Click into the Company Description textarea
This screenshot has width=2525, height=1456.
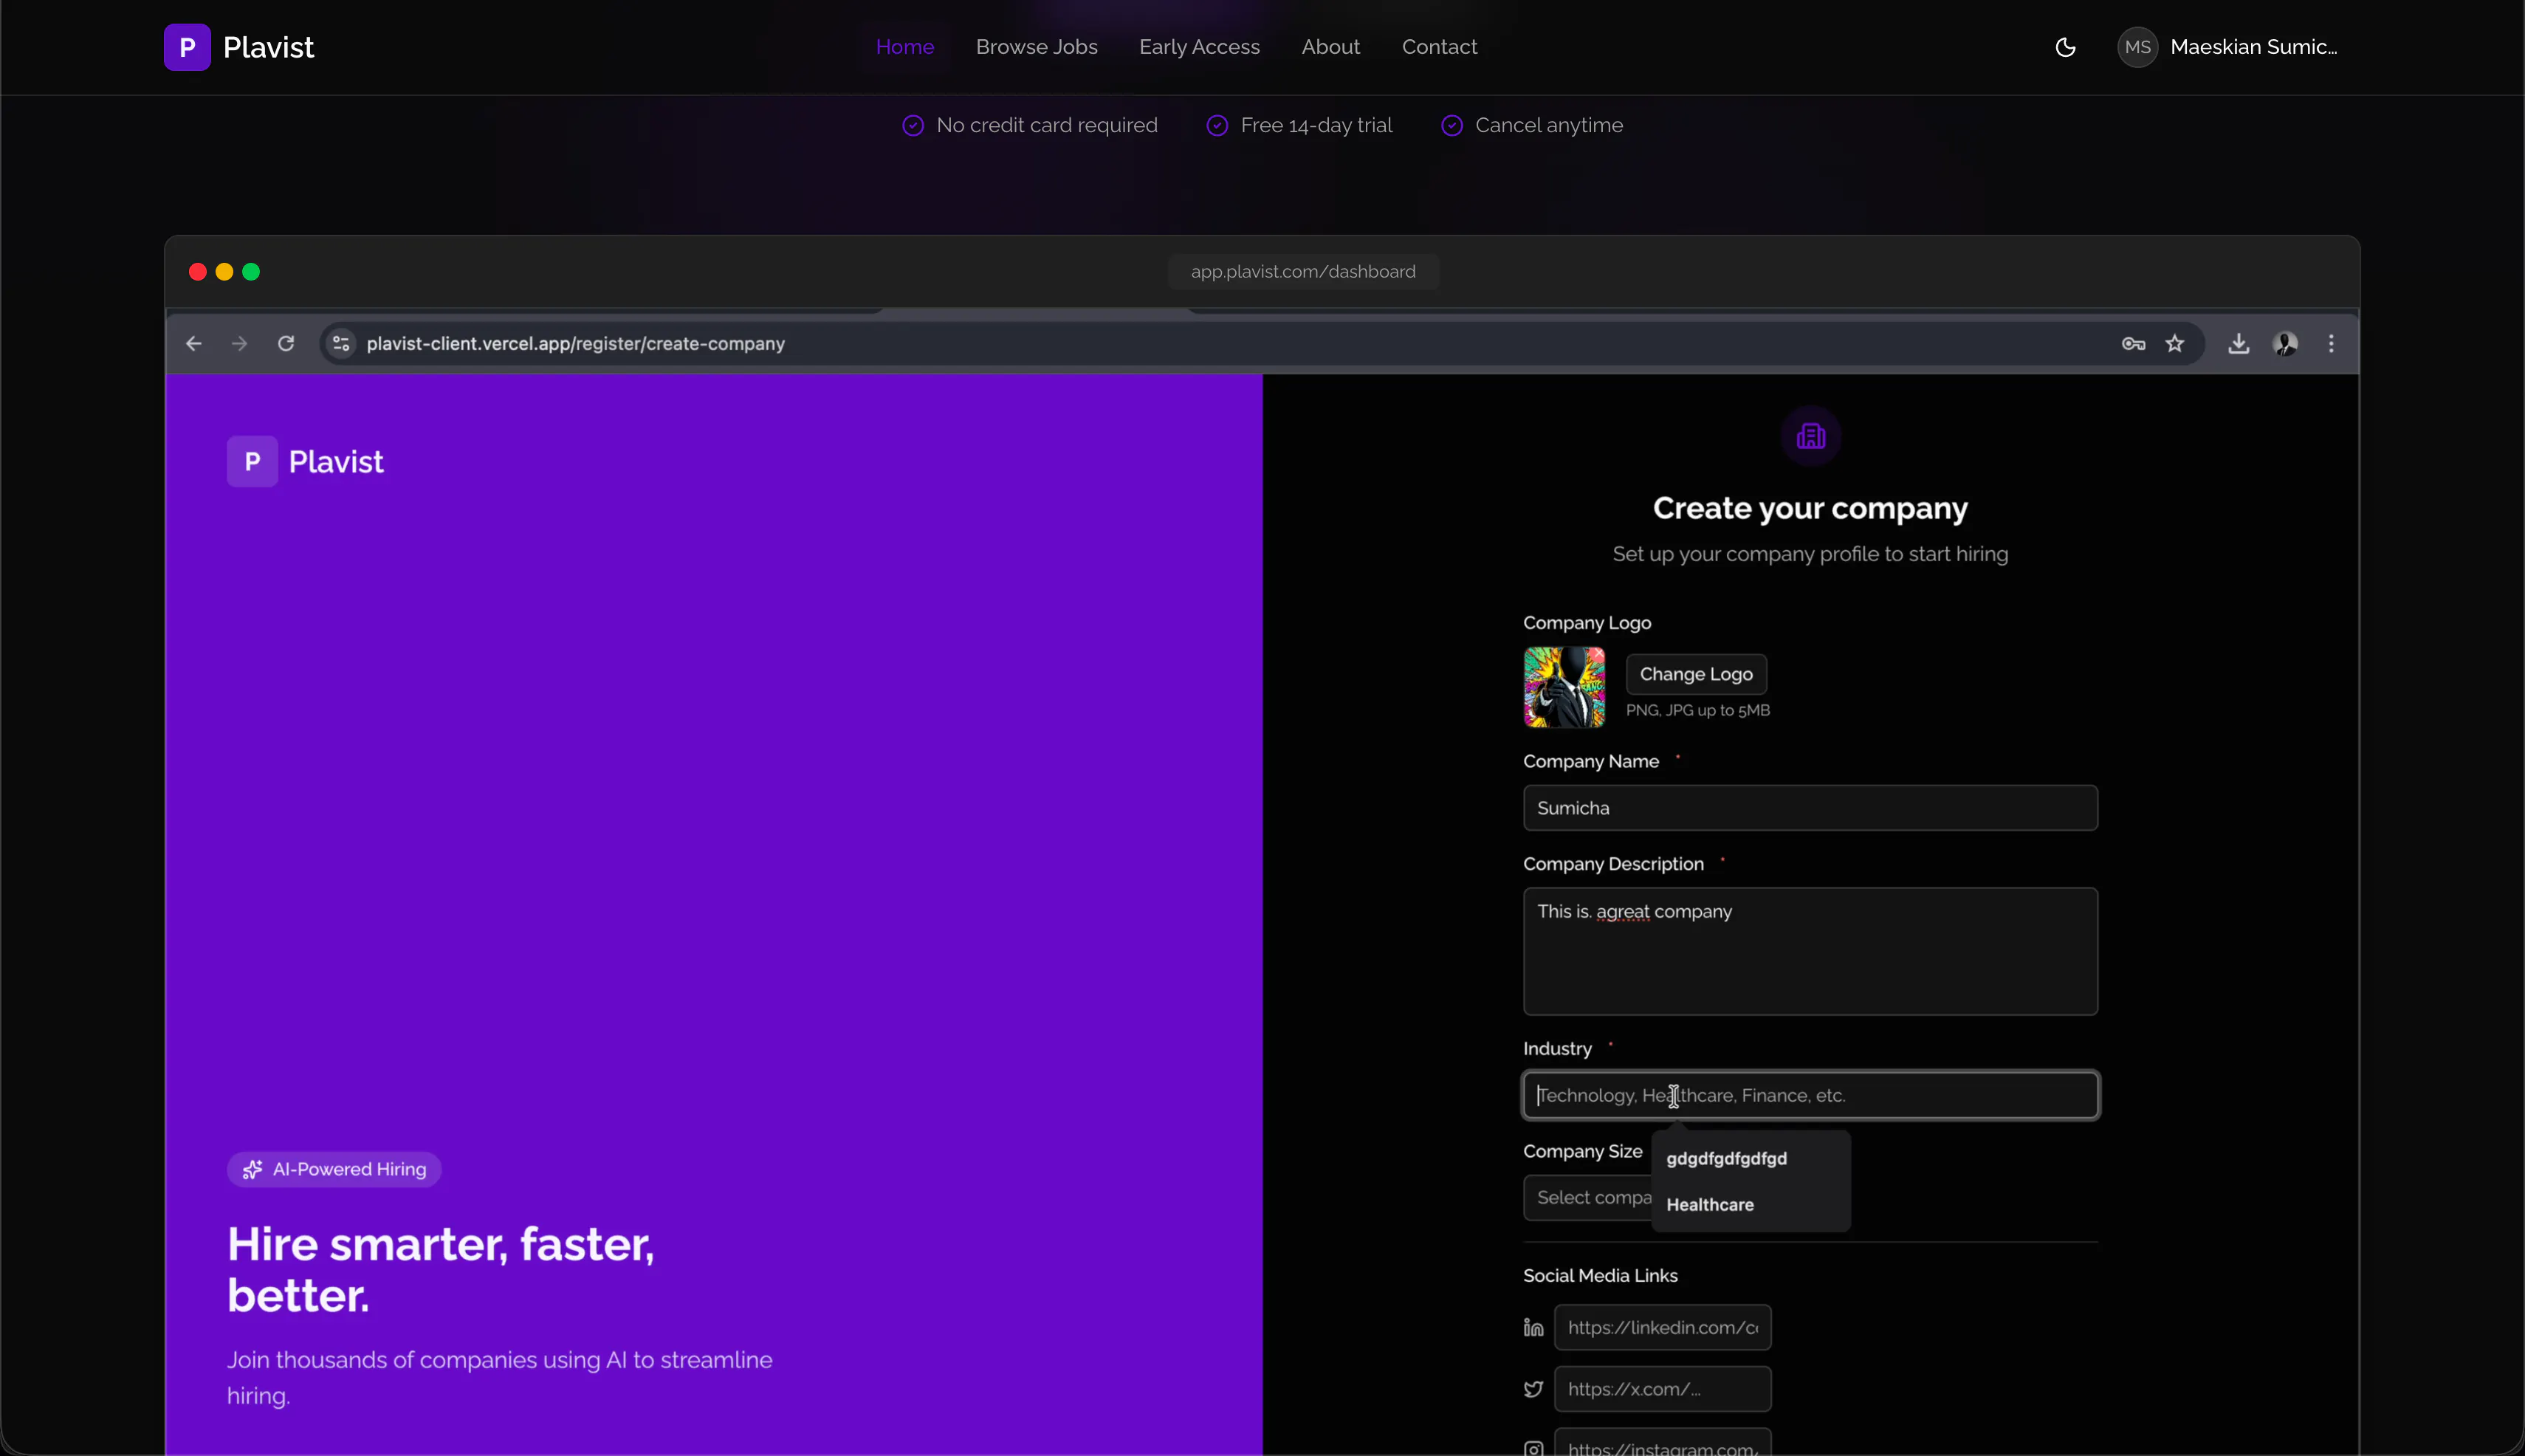tap(1810, 951)
